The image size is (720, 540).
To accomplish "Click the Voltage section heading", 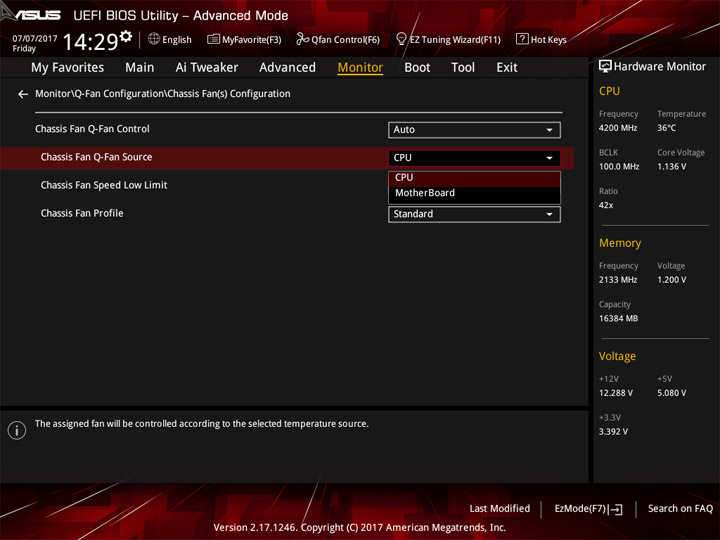I will [617, 356].
